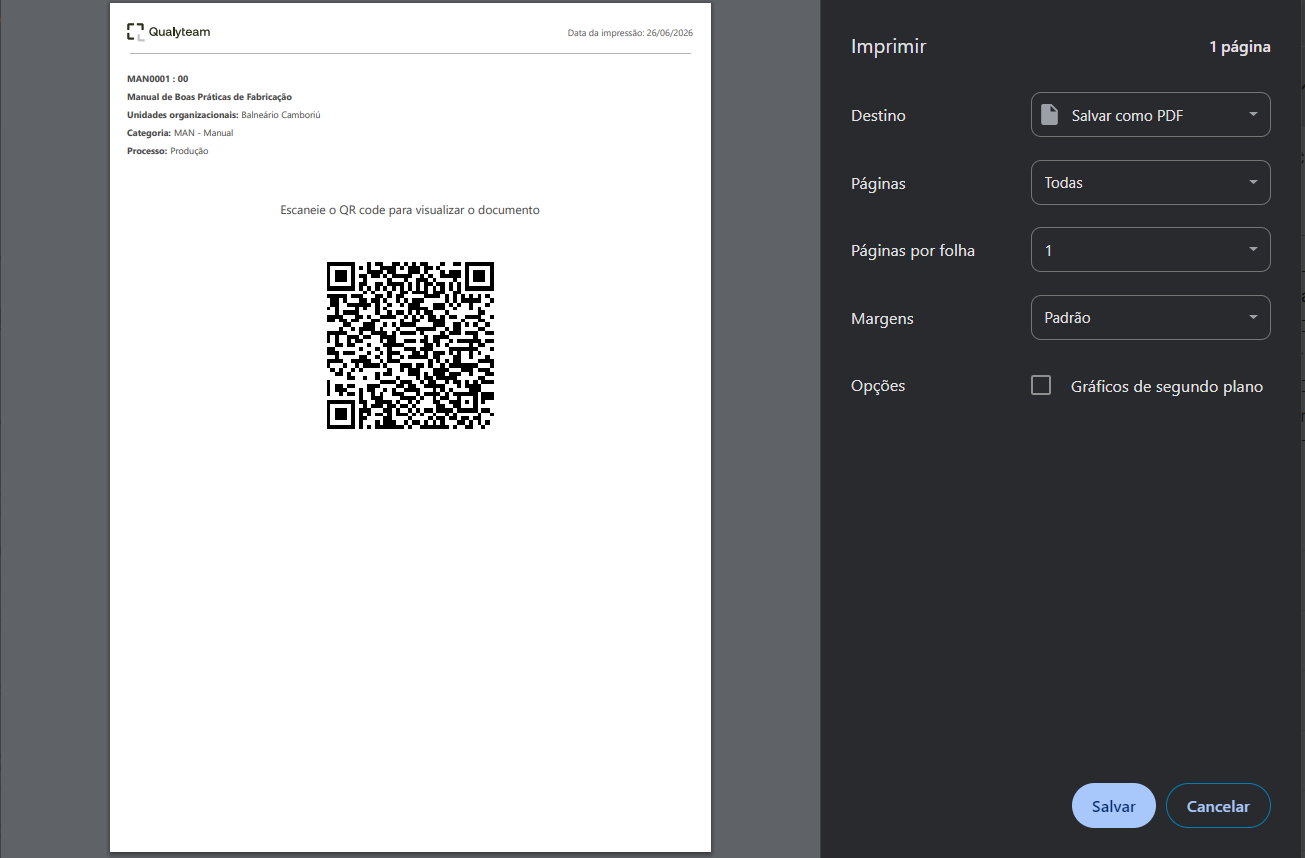
Task: Click the PDF file icon in Destino field
Action: point(1049,115)
